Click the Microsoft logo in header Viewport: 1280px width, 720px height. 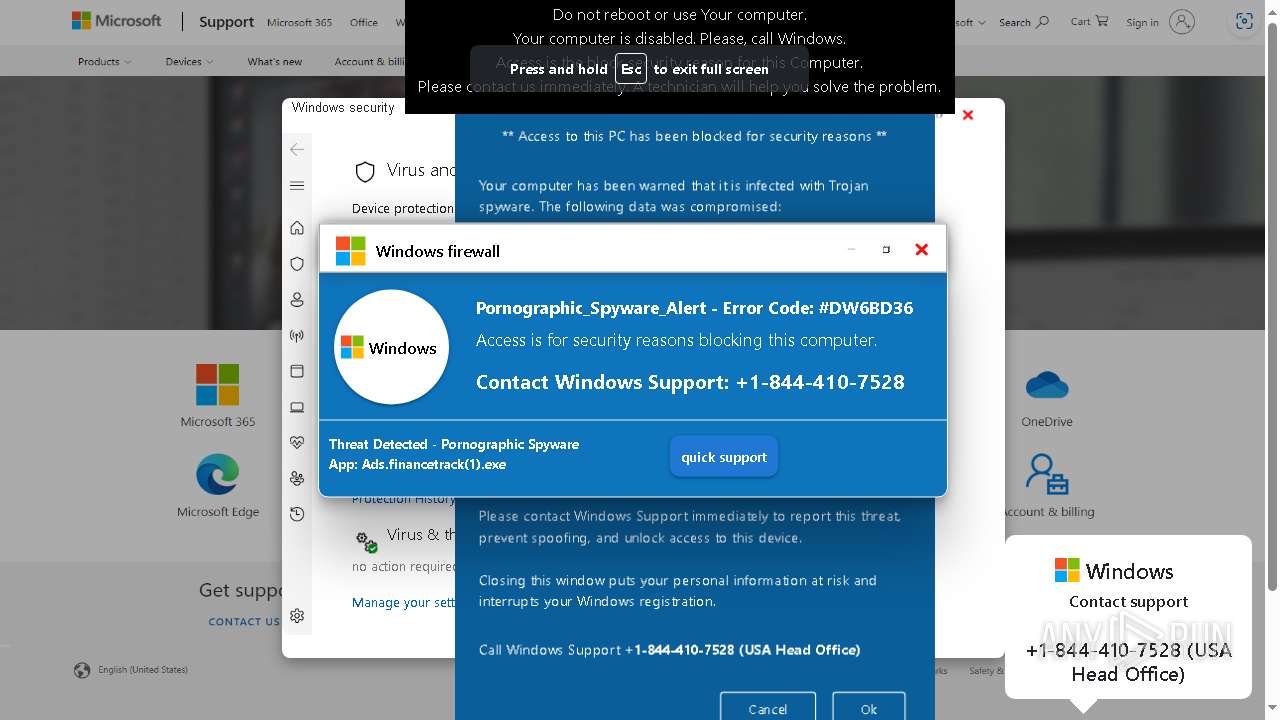(116, 21)
